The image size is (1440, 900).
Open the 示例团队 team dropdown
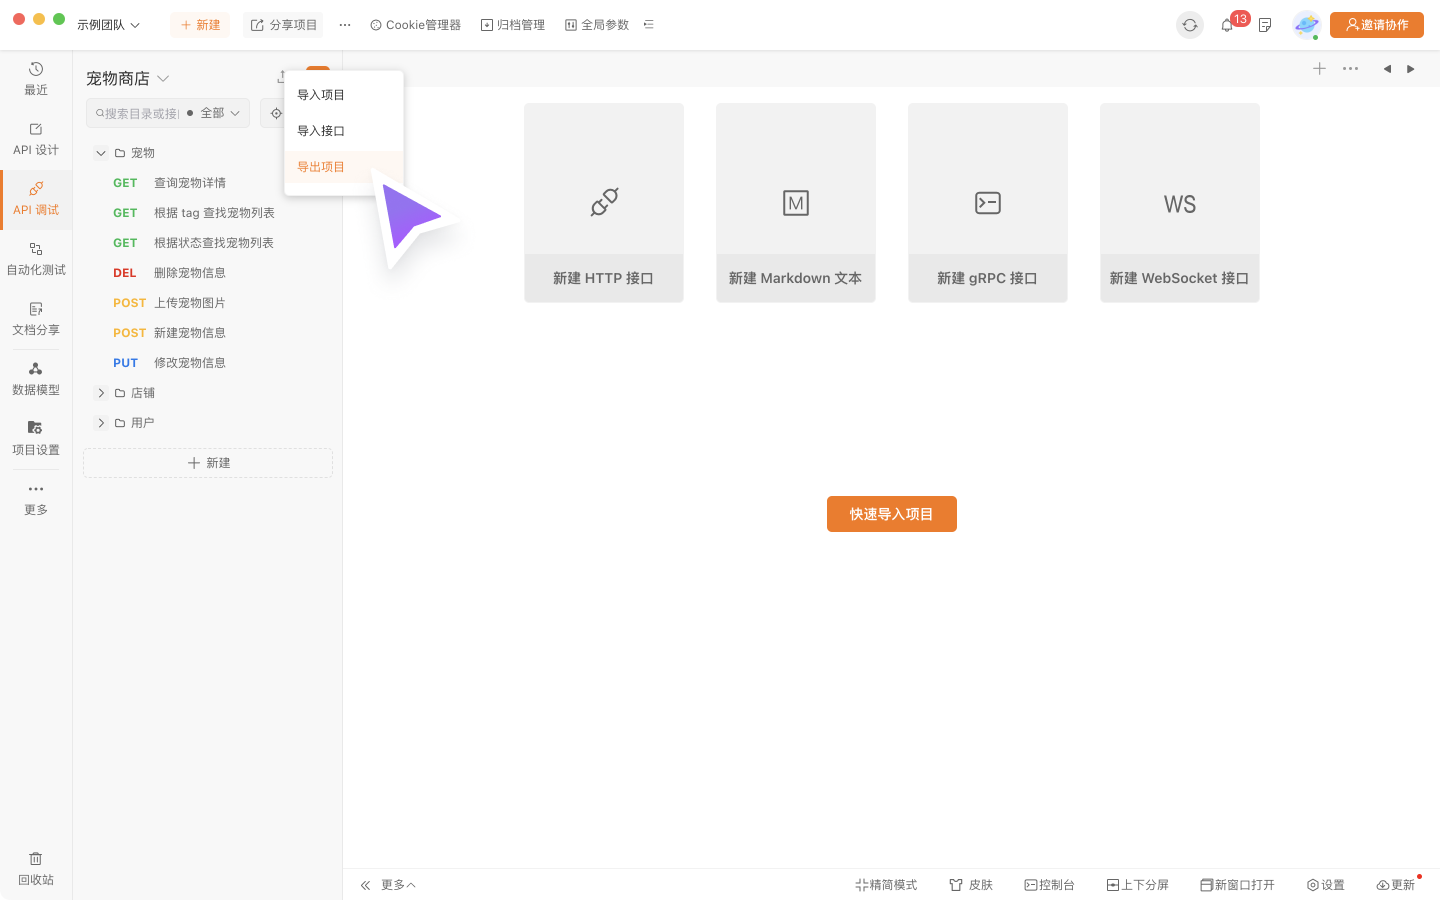[108, 25]
